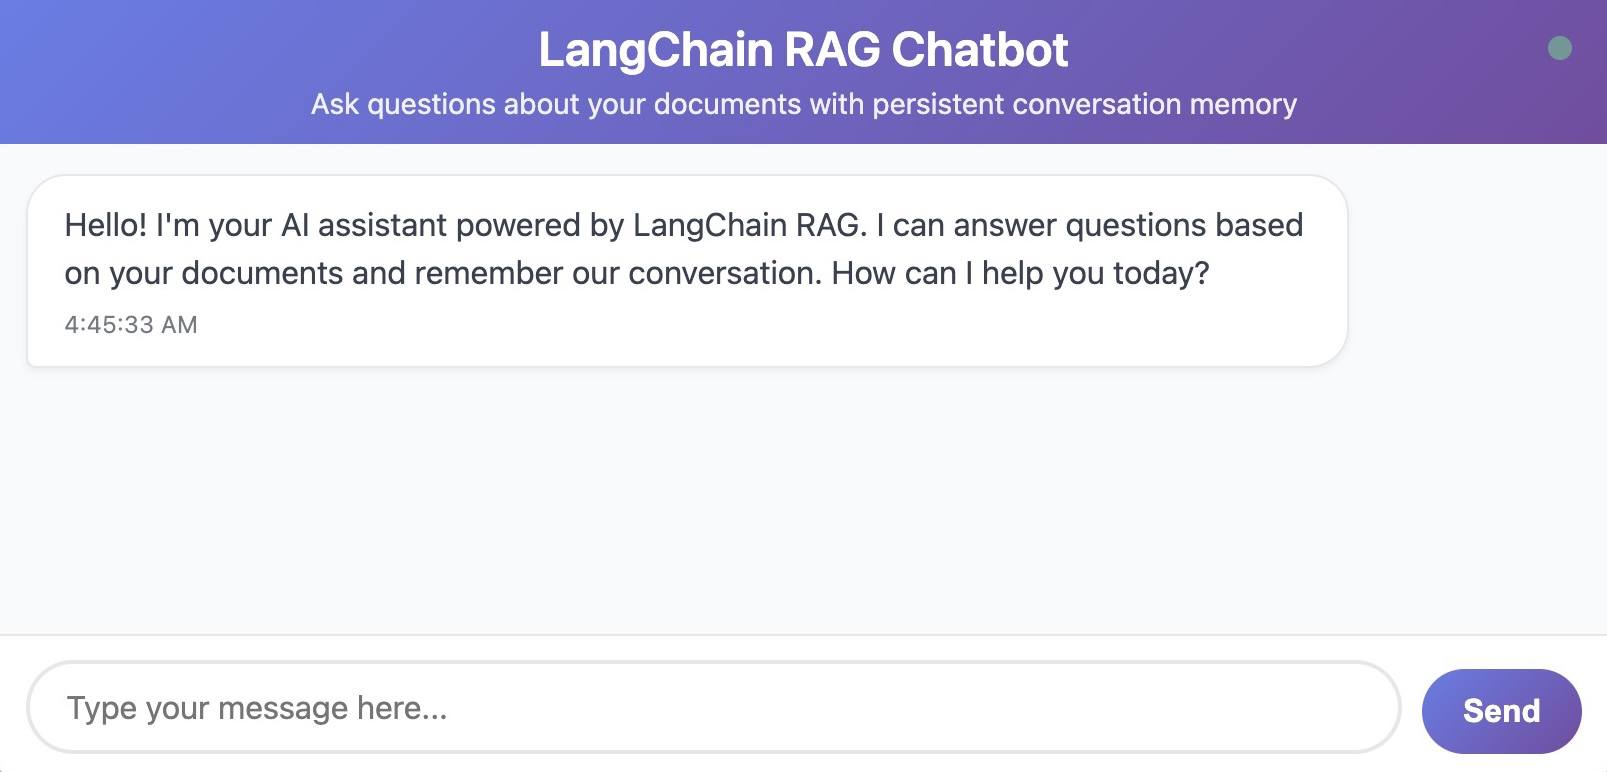
Task: Click the "Type your message here..." placeholder text
Action: pyautogui.click(x=257, y=708)
